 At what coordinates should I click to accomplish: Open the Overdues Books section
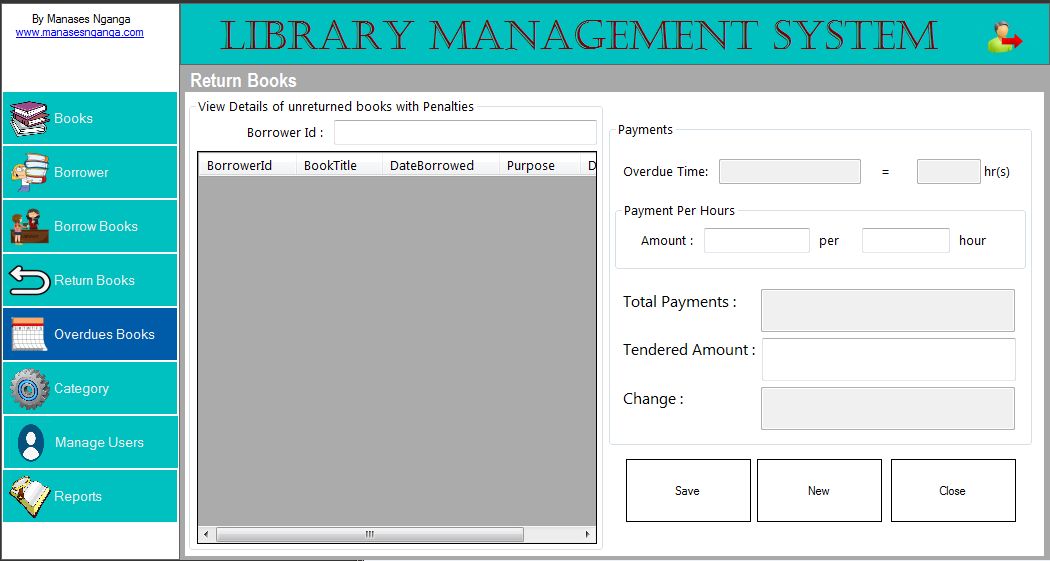[90, 334]
